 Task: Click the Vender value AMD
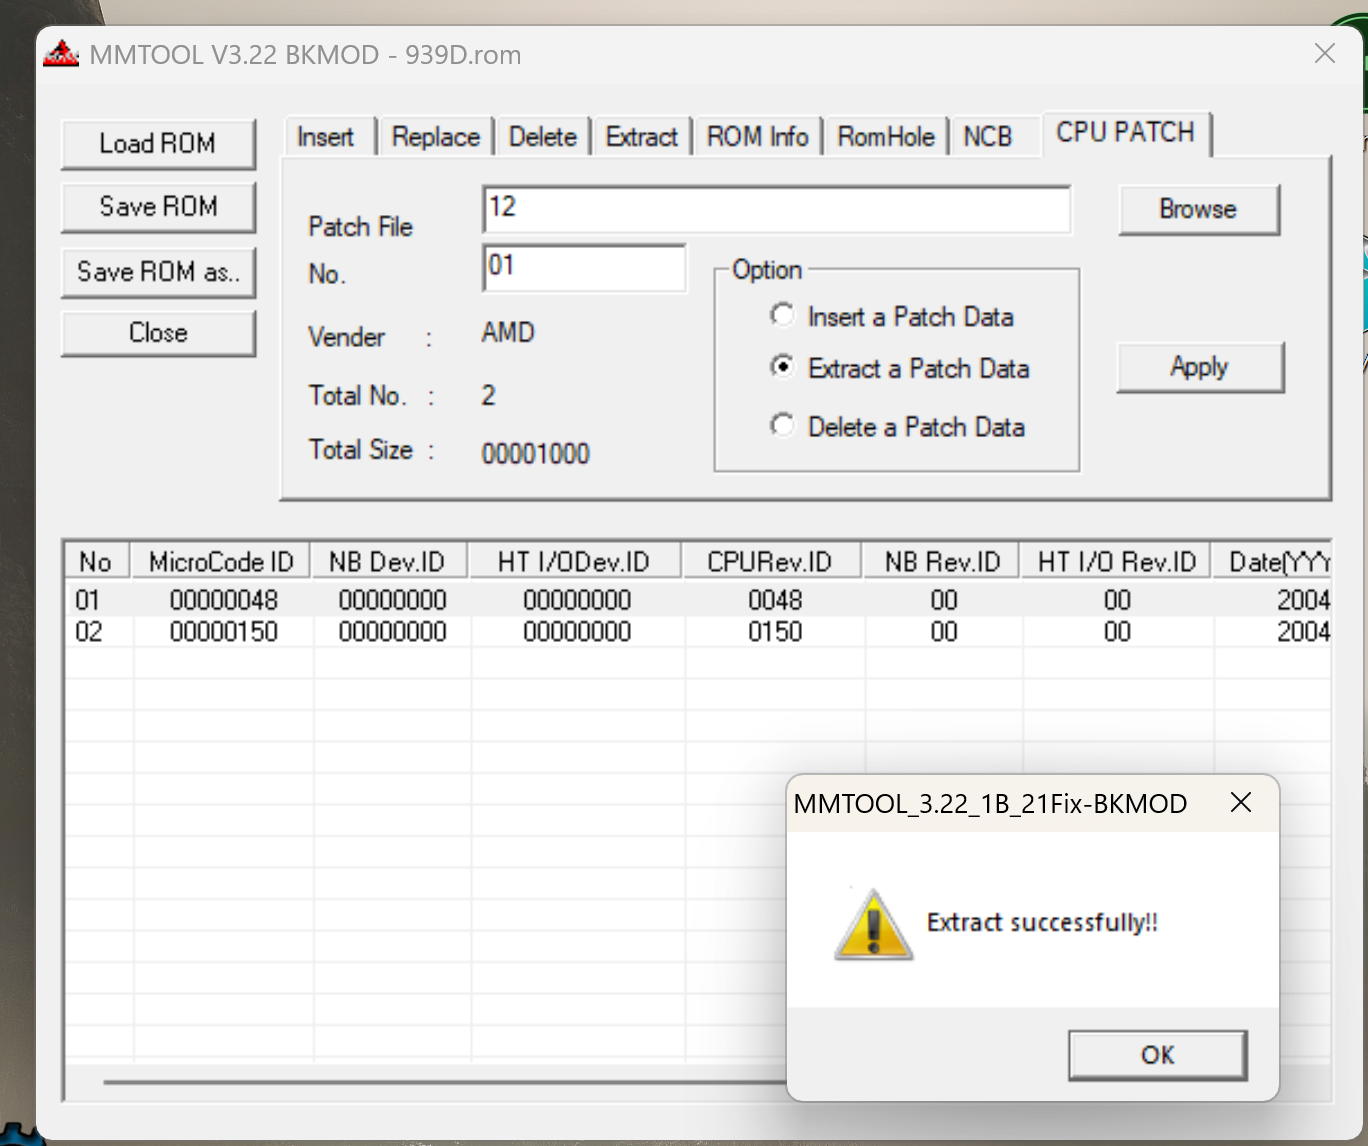[508, 332]
